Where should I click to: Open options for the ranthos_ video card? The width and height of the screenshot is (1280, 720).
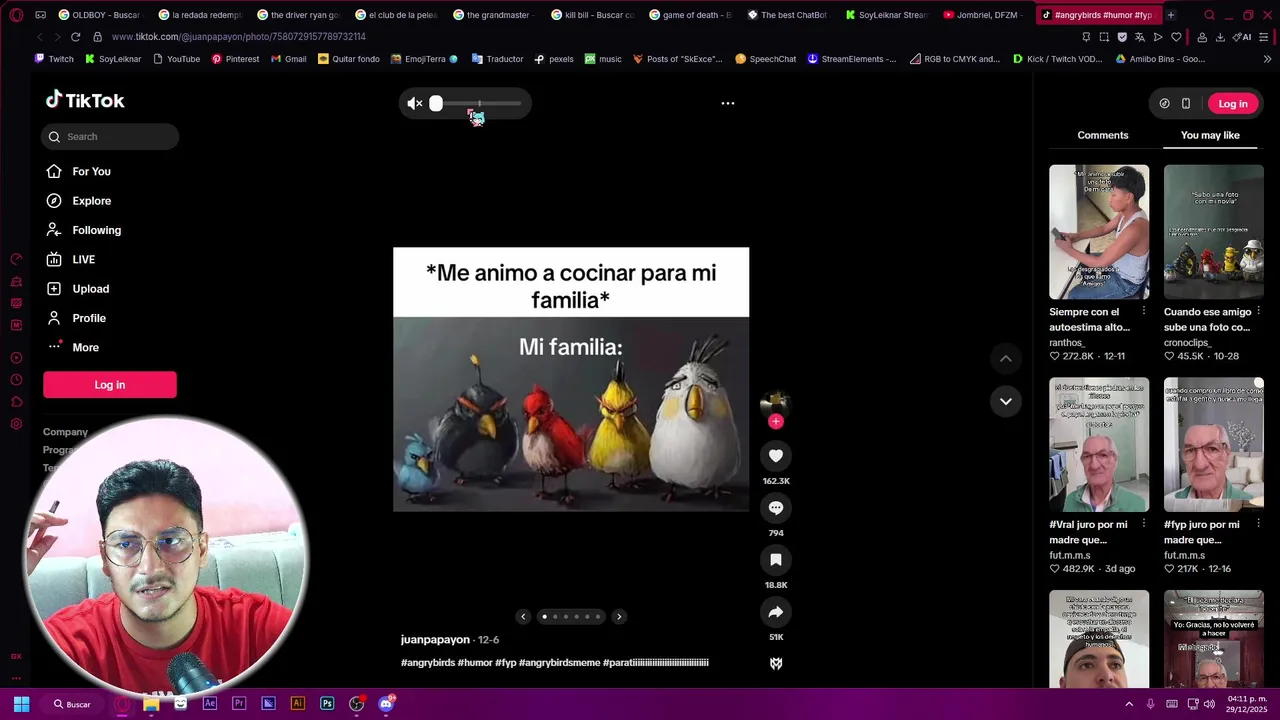tap(1144, 312)
